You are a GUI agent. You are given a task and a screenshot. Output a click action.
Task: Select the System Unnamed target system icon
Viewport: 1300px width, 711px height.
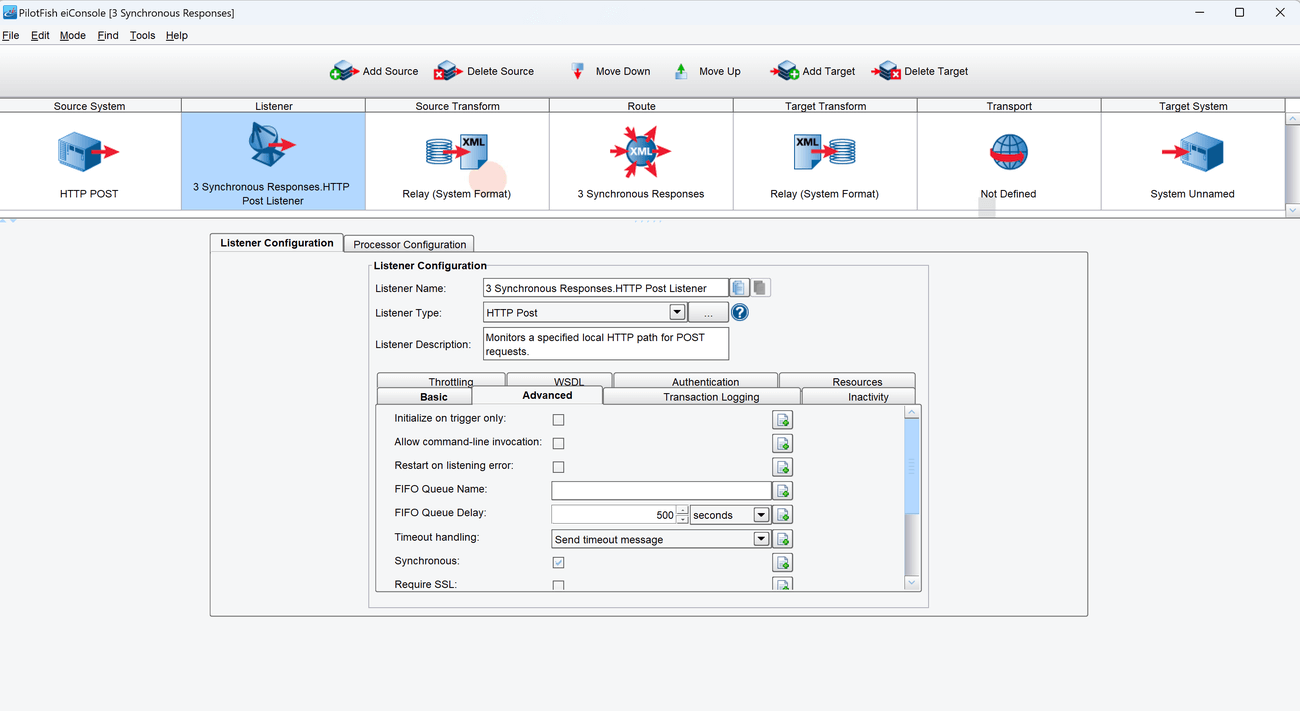coord(1192,152)
